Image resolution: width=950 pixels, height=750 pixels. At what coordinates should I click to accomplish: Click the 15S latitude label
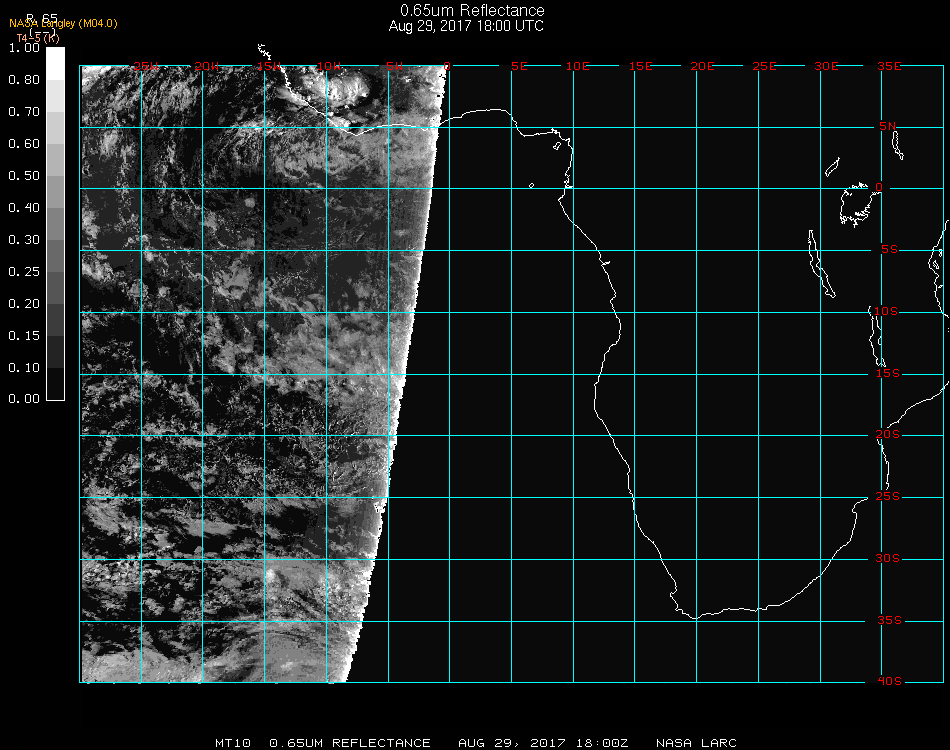click(x=888, y=374)
